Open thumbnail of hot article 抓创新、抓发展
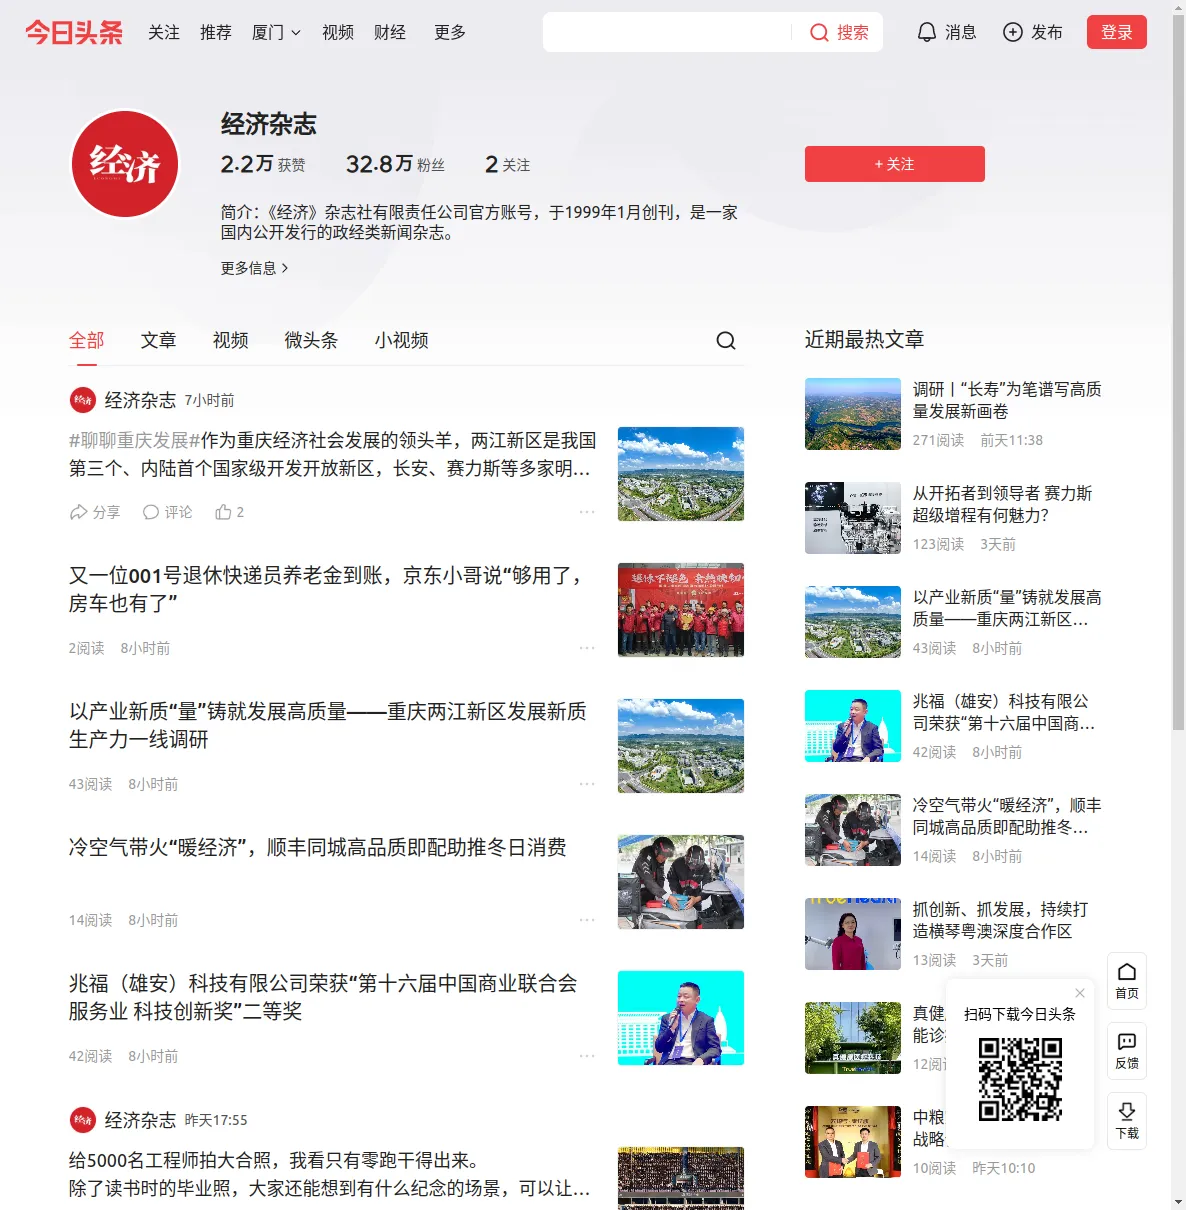The image size is (1186, 1210). [853, 934]
